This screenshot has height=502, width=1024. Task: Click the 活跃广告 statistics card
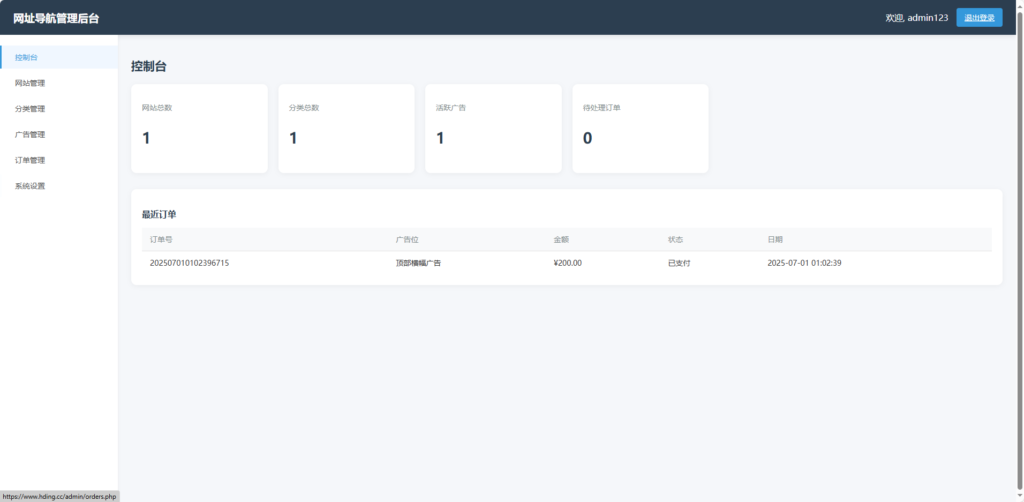(493, 128)
